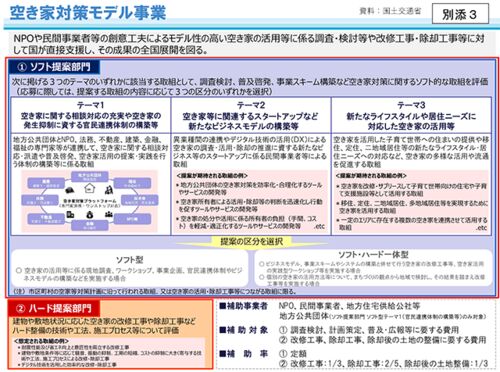The width and height of the screenshot is (500, 372).
Task: Select the '① ソフト提案部門' header
Action: pyautogui.click(x=54, y=67)
